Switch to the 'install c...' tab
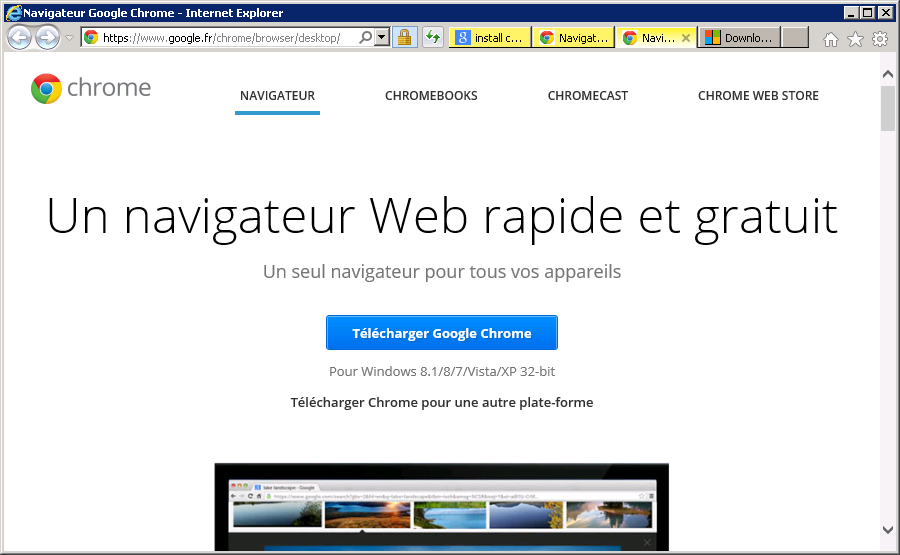The width and height of the screenshot is (900, 555). click(490, 38)
